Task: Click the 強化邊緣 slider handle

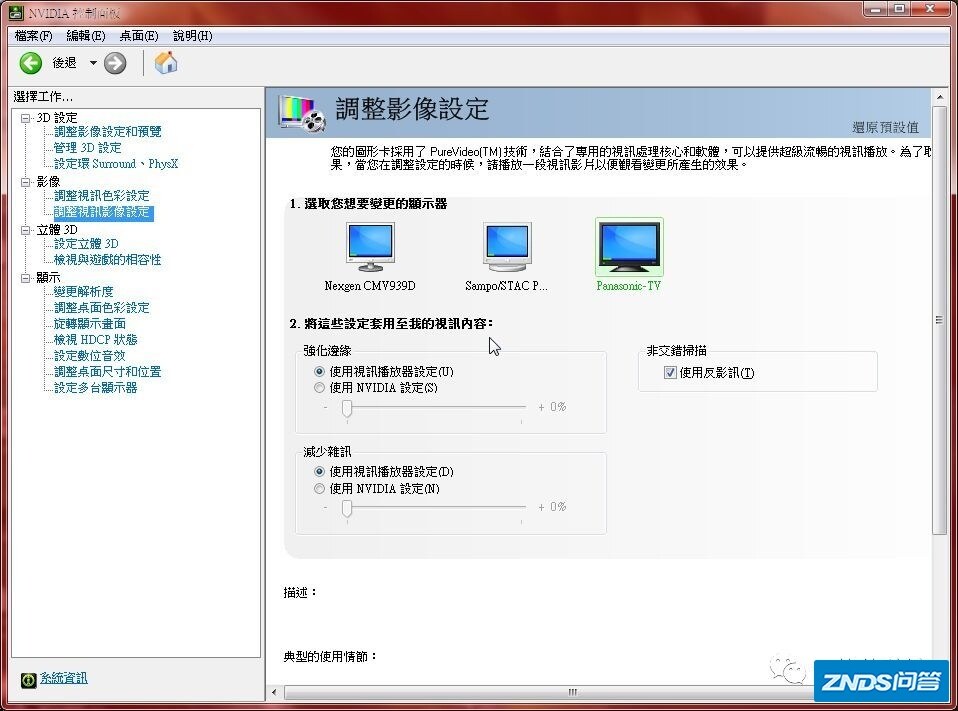Action: (x=347, y=409)
